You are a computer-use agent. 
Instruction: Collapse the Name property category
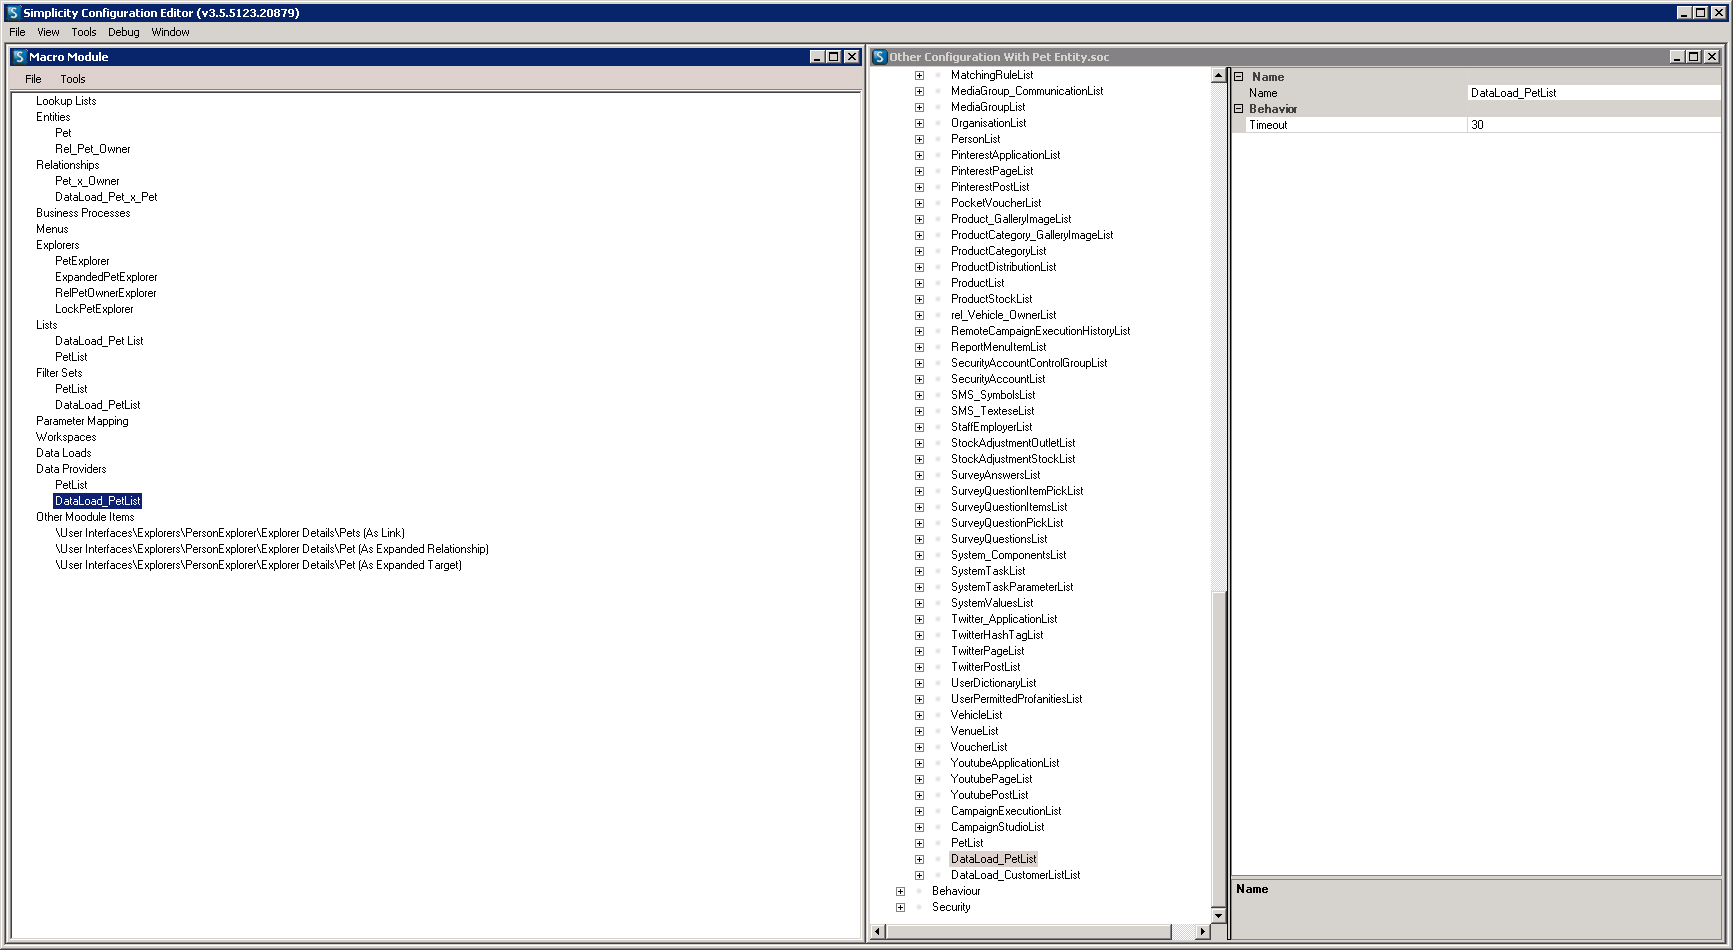(1239, 77)
